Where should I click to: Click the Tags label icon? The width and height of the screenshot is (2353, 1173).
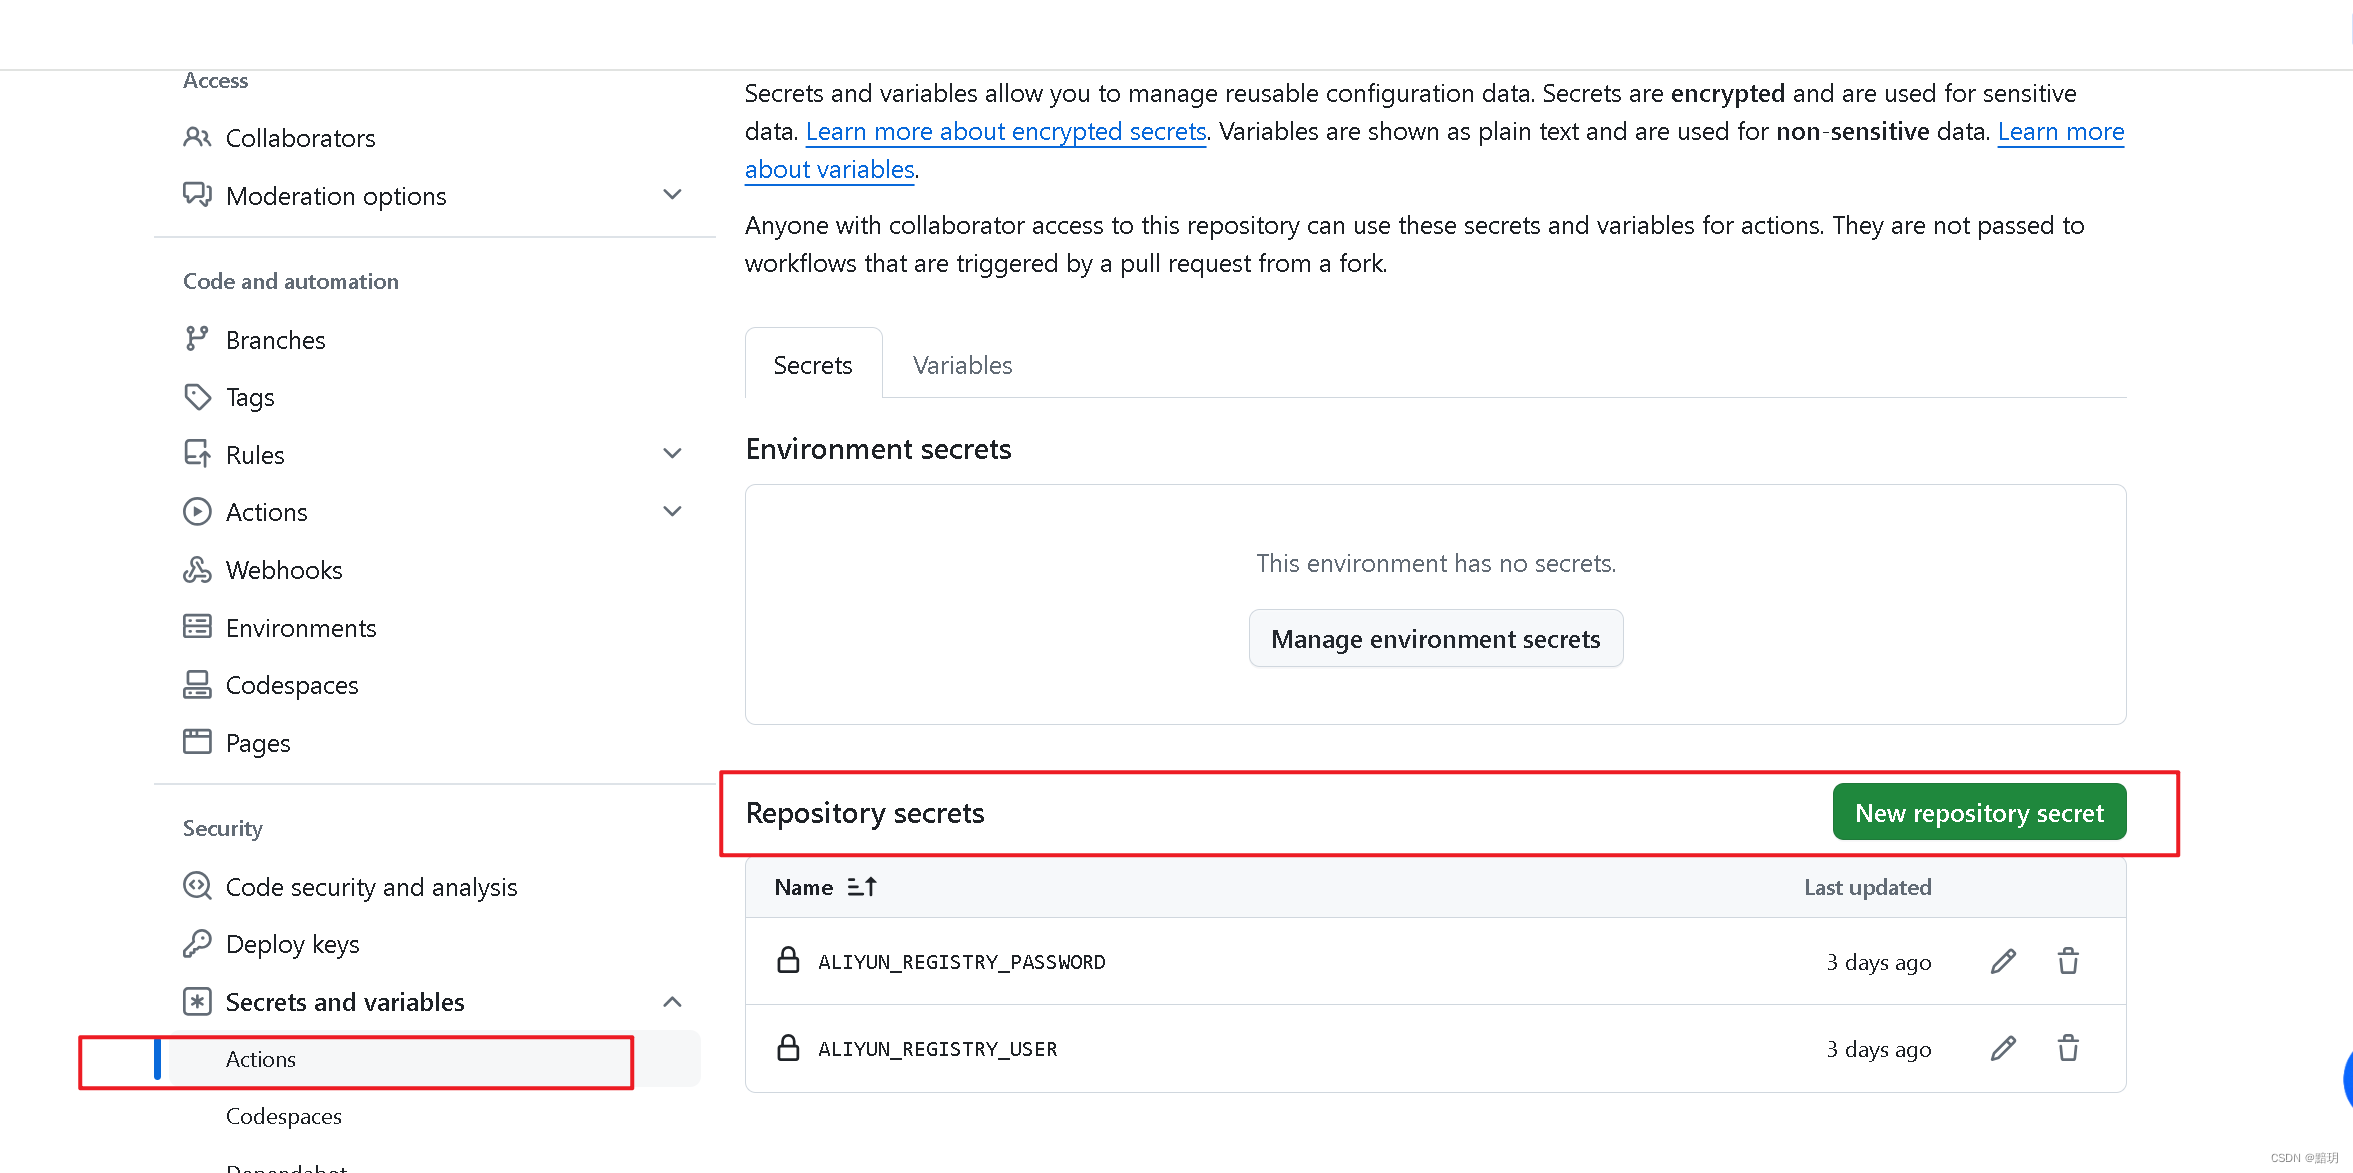click(197, 397)
